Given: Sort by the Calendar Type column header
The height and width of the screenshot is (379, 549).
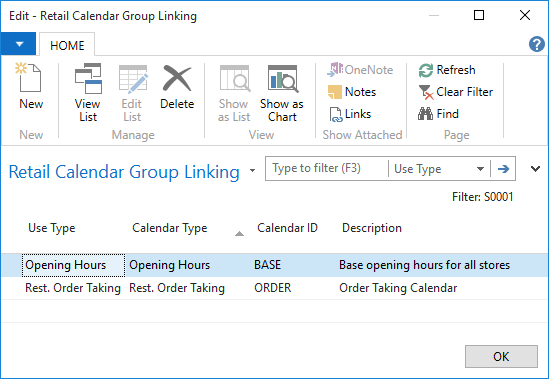Looking at the screenshot, I should point(169,228).
